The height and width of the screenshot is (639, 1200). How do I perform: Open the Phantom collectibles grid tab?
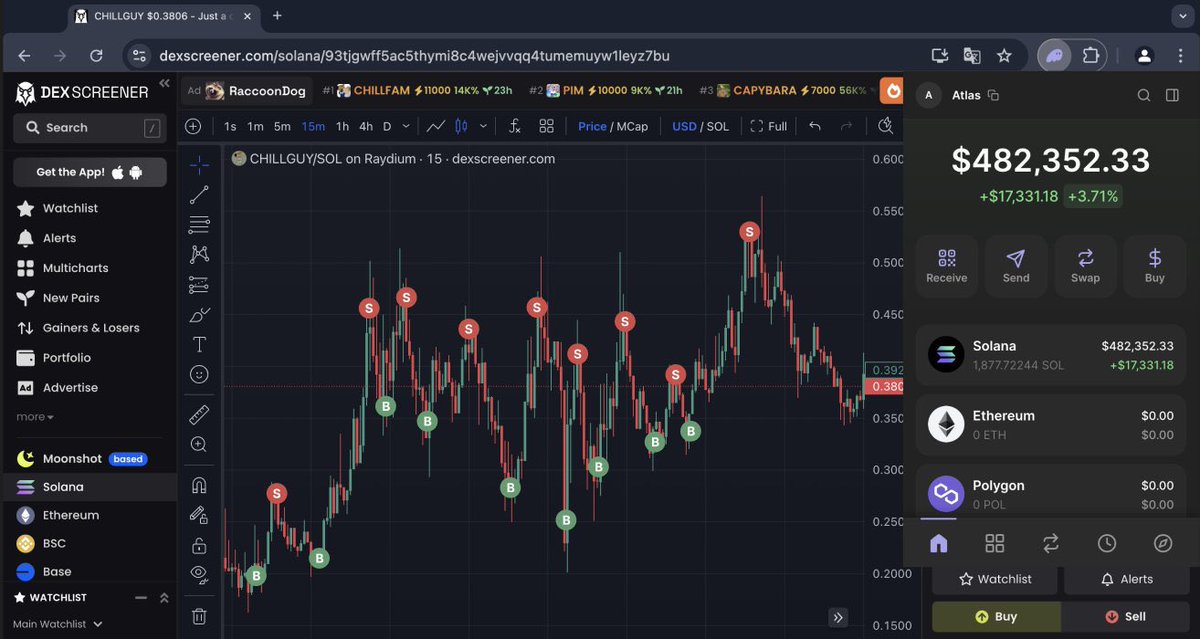point(994,543)
